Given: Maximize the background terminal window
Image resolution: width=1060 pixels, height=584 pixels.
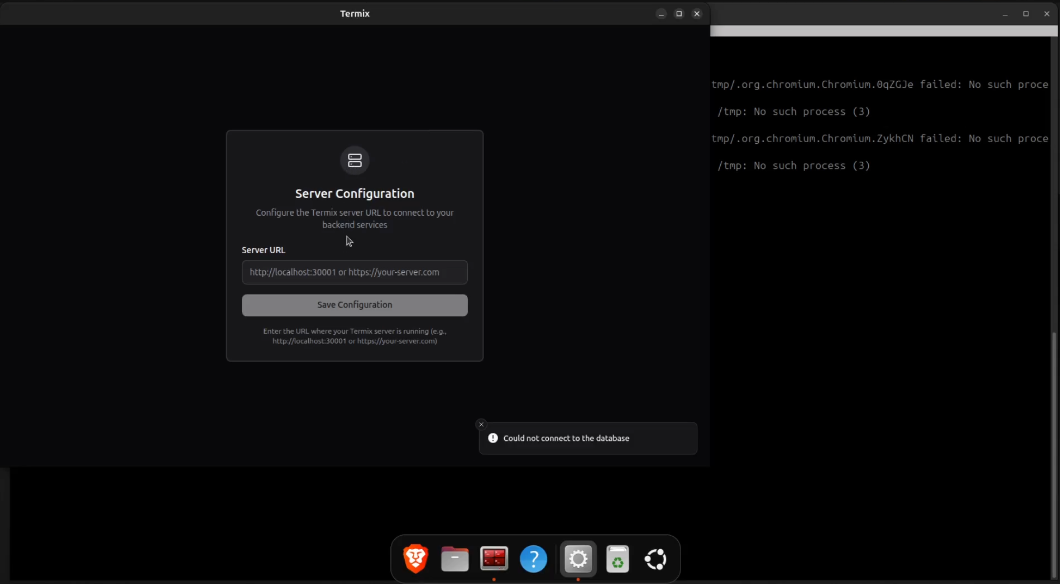Looking at the screenshot, I should click(1025, 14).
